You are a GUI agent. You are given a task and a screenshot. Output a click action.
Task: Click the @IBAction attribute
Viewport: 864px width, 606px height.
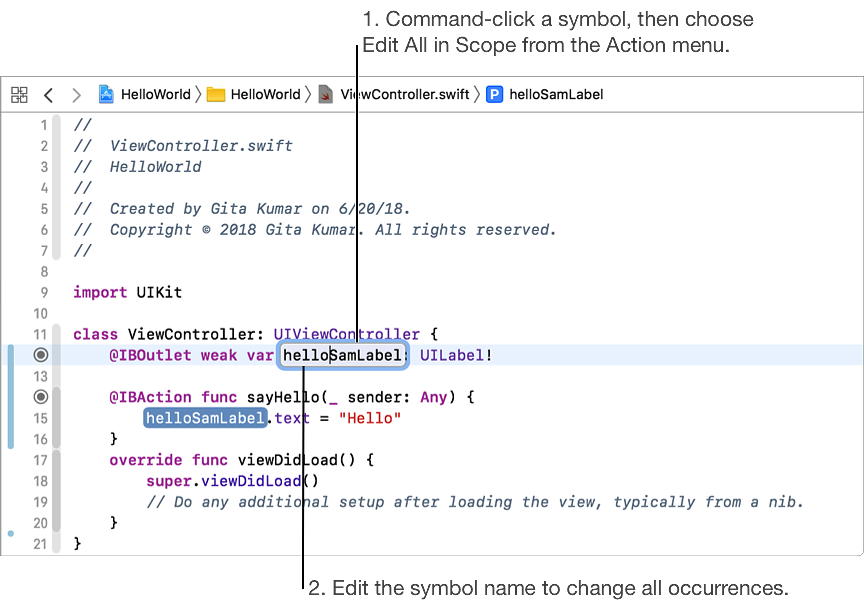[x=150, y=397]
